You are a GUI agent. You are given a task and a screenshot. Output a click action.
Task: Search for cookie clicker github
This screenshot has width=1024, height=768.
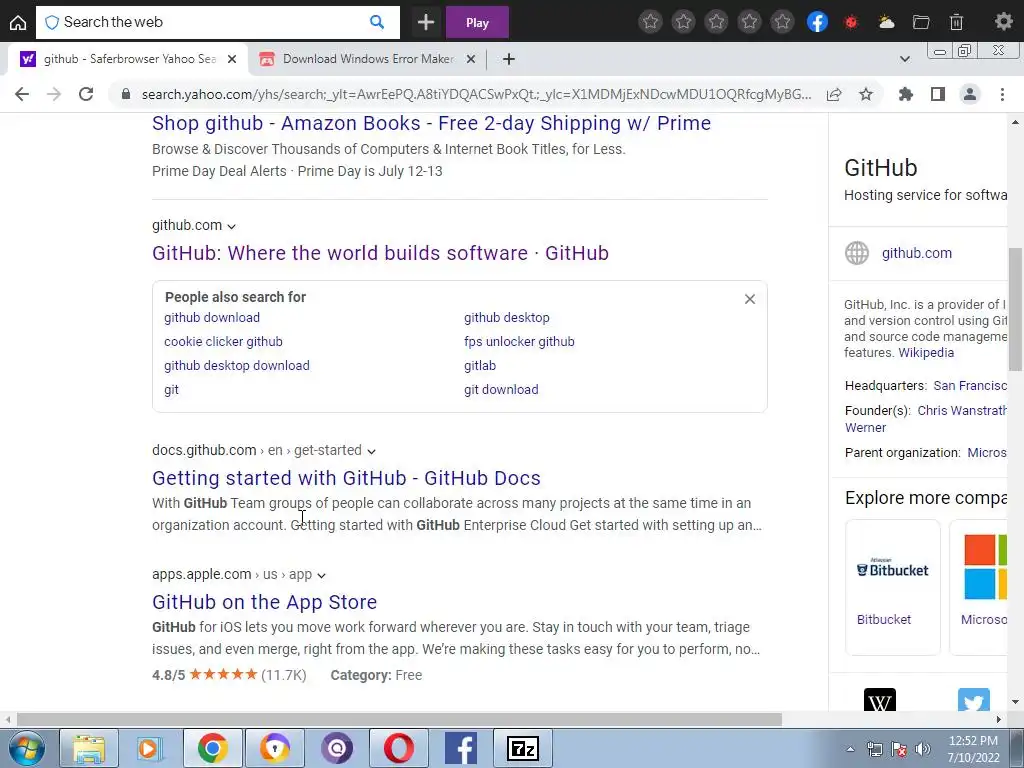point(223,342)
